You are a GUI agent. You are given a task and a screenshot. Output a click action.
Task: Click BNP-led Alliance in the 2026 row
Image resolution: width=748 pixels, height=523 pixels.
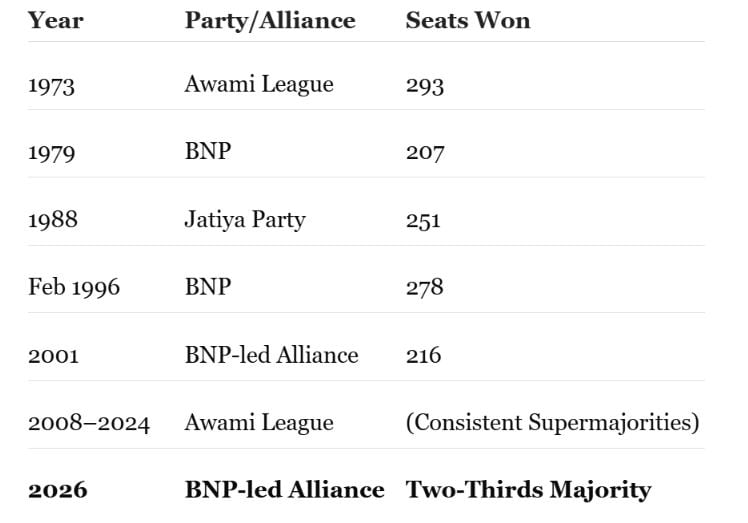[x=284, y=490]
